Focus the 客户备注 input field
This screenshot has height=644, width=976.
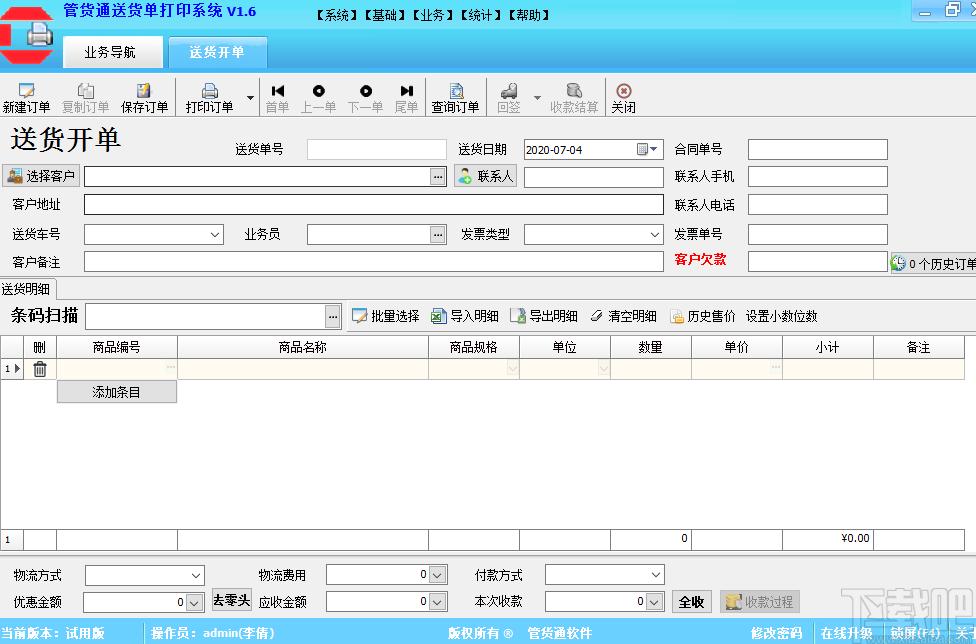point(373,262)
